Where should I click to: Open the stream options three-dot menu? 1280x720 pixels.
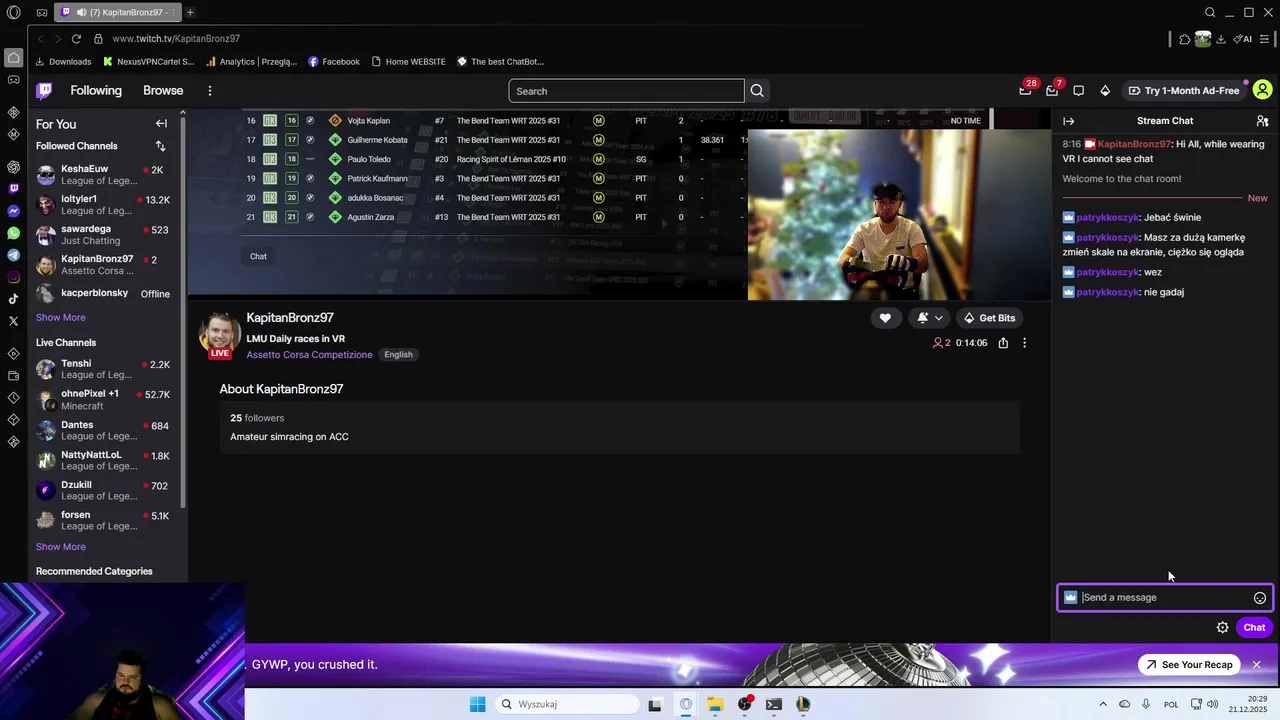[1024, 343]
